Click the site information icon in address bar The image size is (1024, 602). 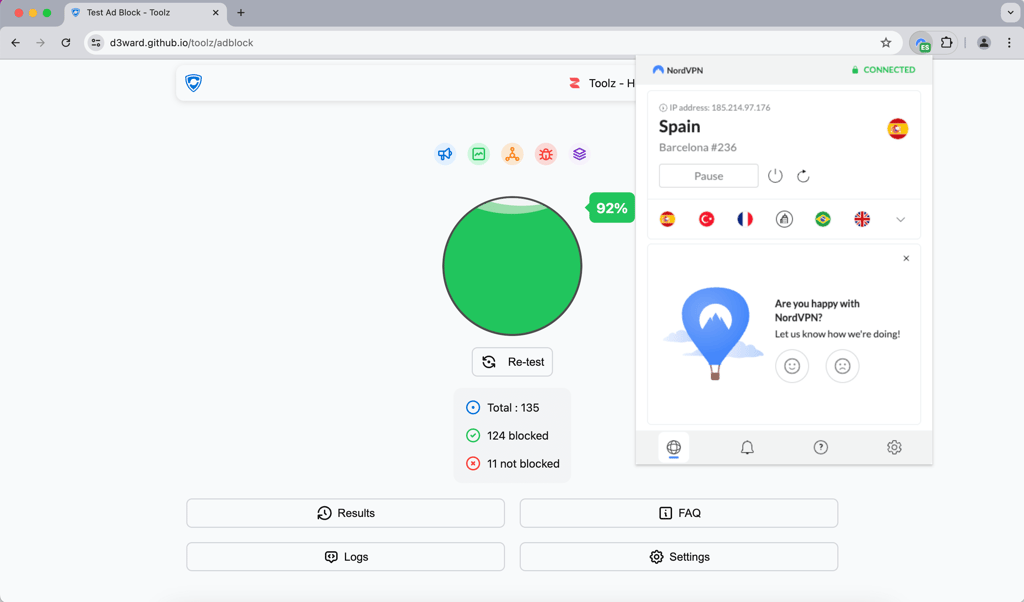click(x=96, y=43)
